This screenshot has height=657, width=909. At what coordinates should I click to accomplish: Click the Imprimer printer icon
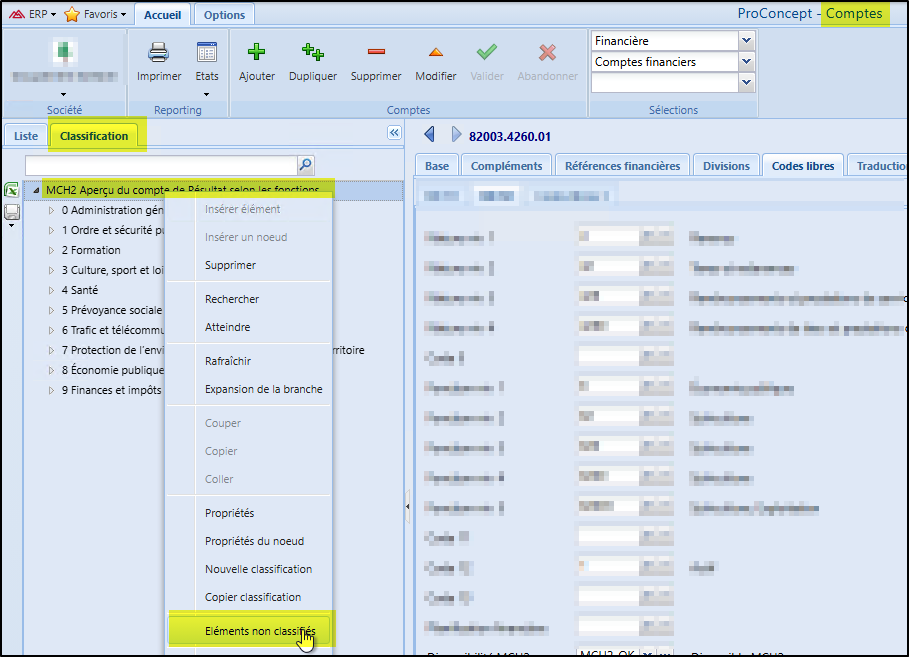(x=158, y=53)
